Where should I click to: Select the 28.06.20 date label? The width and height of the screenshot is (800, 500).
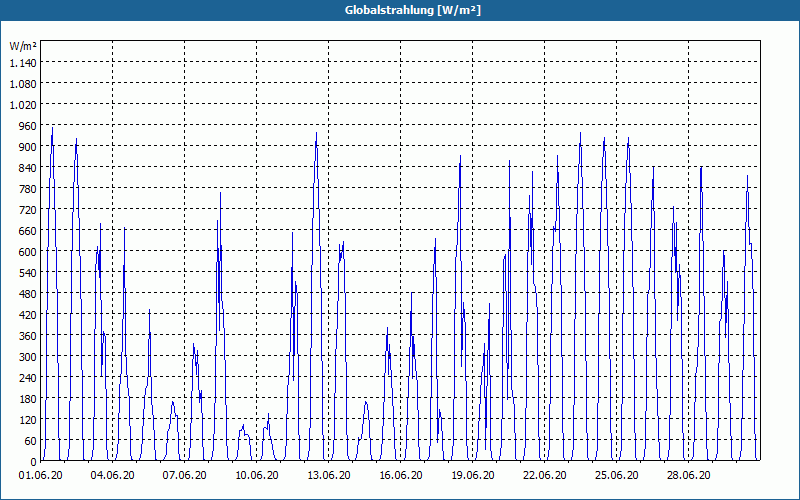pyautogui.click(x=688, y=475)
